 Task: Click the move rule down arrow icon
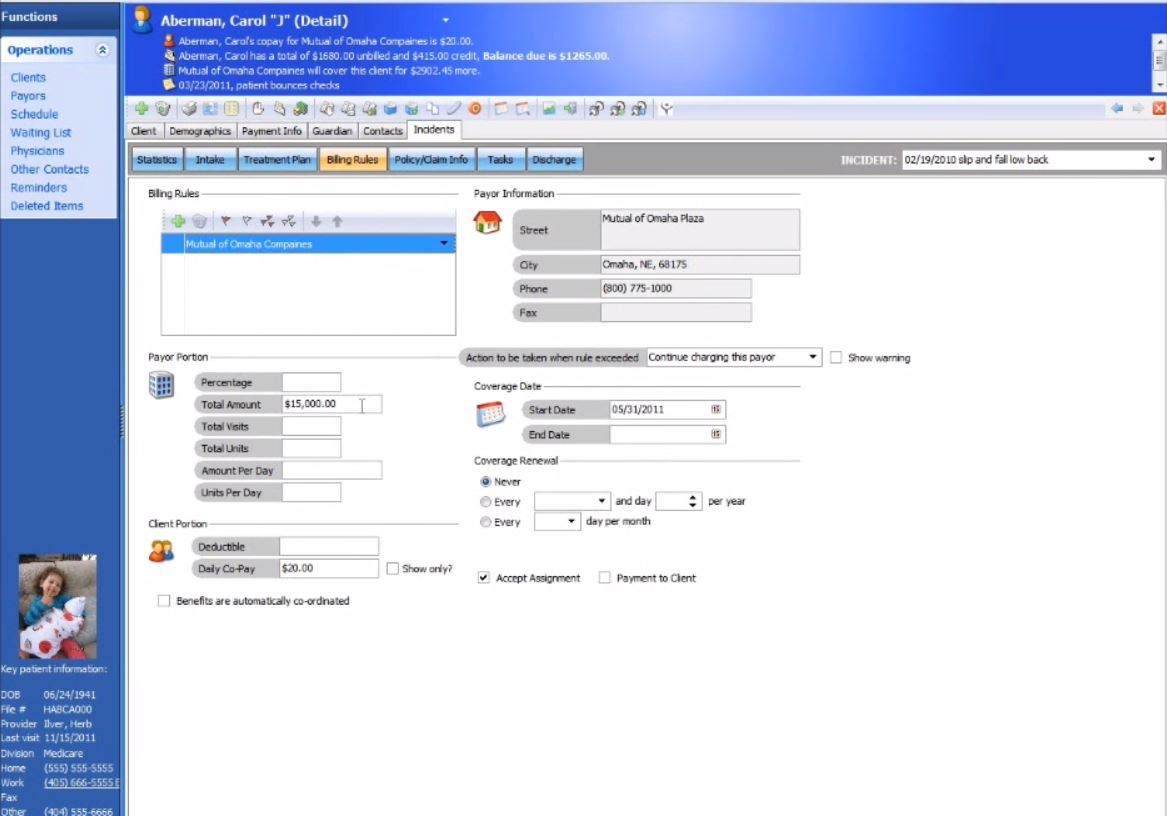(315, 221)
